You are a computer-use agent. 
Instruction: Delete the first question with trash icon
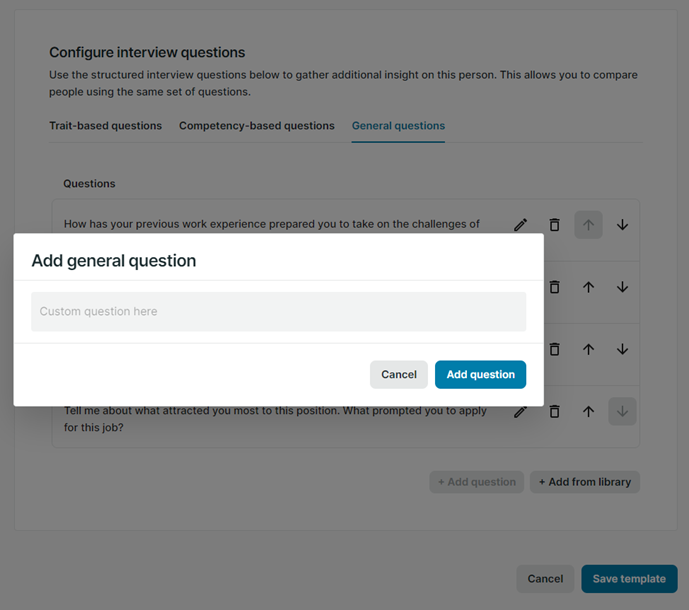point(555,225)
